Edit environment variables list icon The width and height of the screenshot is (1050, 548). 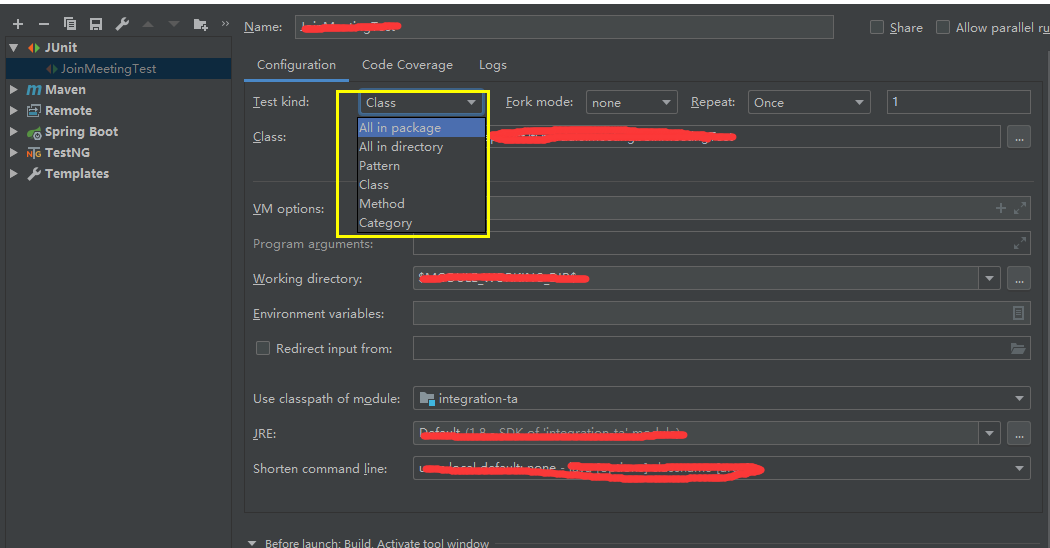point(1019,313)
